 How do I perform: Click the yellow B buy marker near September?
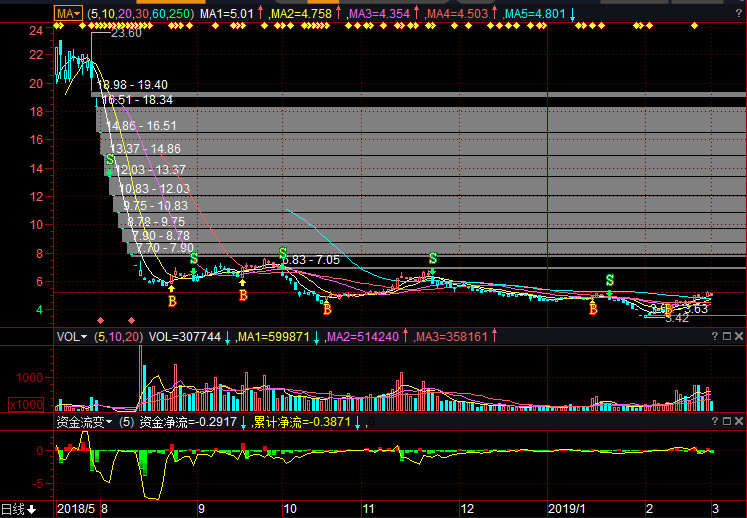click(171, 299)
